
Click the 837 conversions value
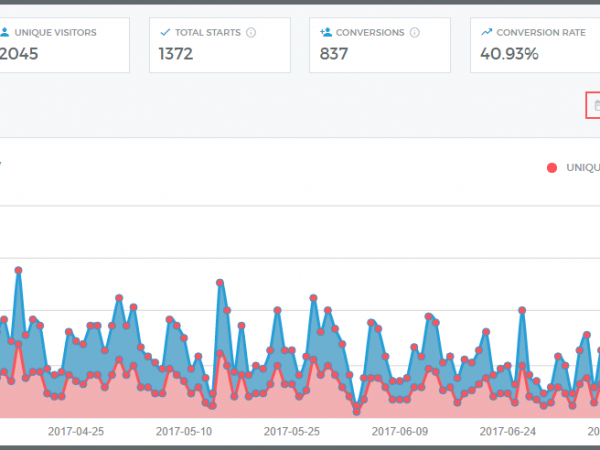(334, 53)
